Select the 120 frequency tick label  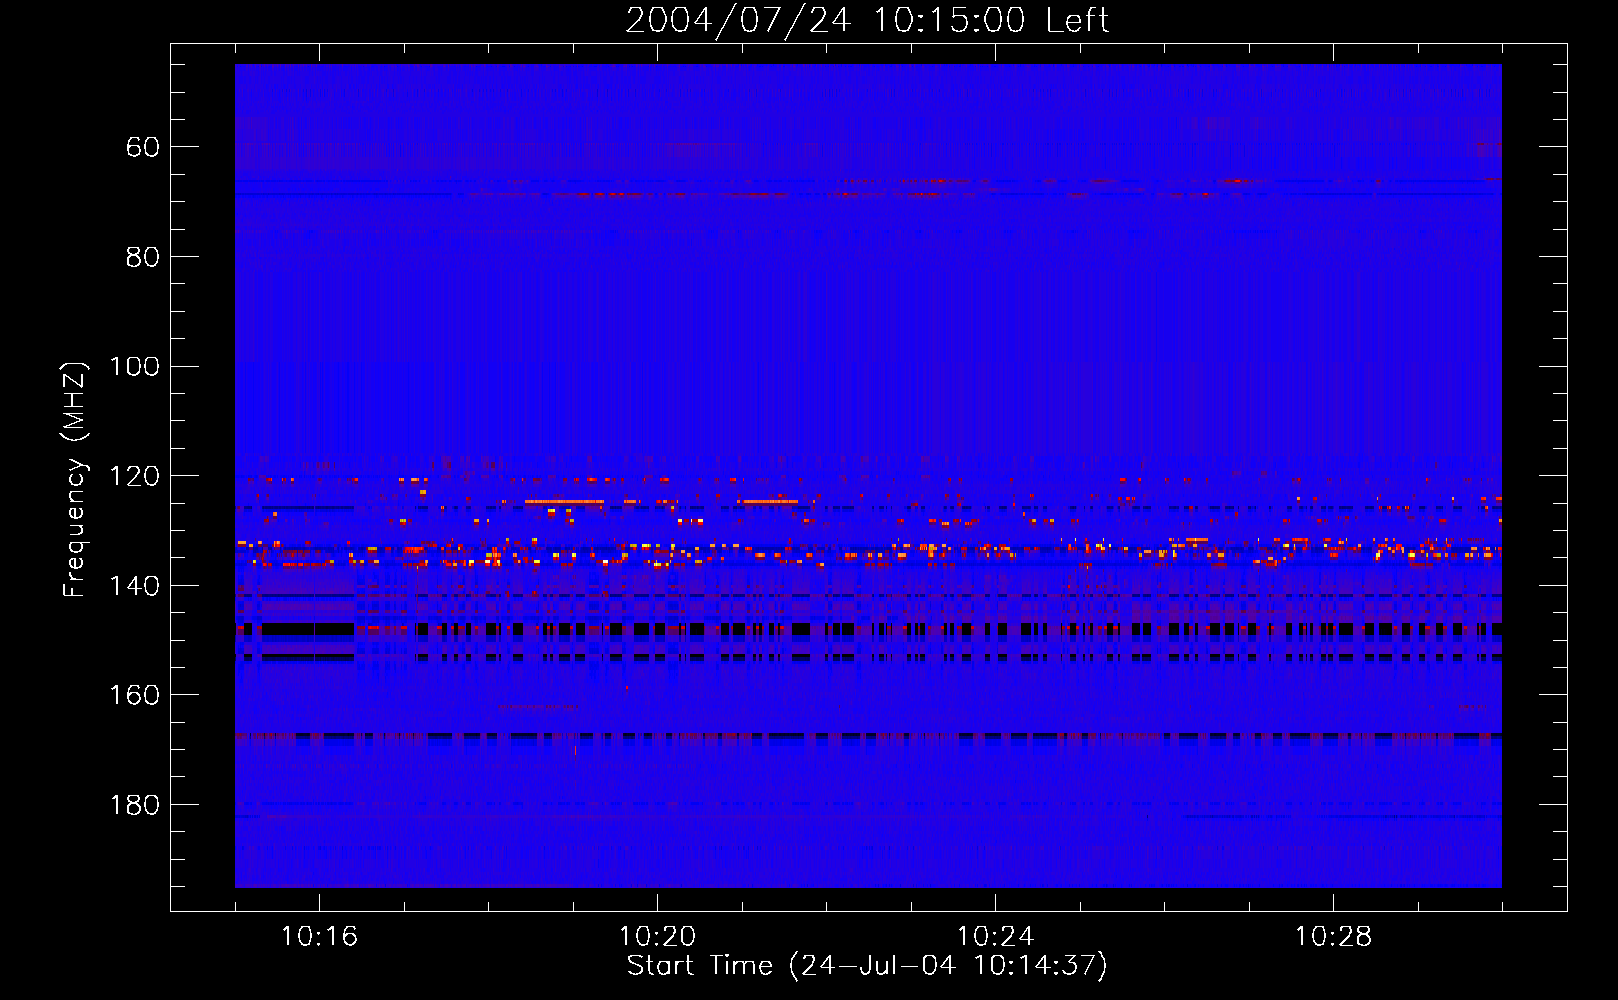tap(134, 476)
